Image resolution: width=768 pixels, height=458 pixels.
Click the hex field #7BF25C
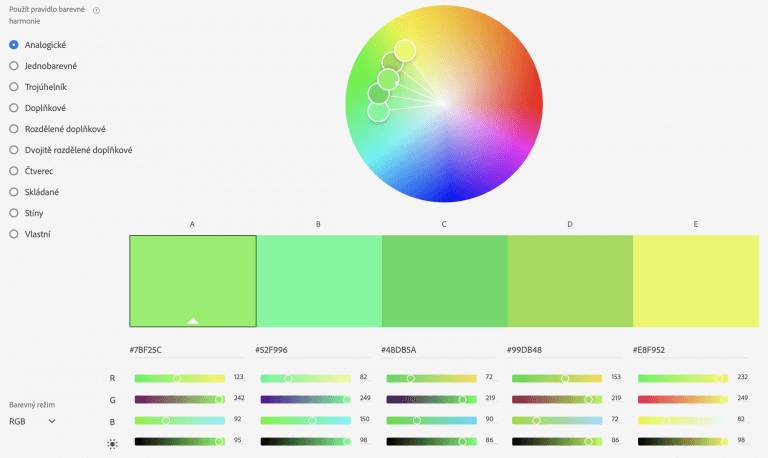[187, 350]
